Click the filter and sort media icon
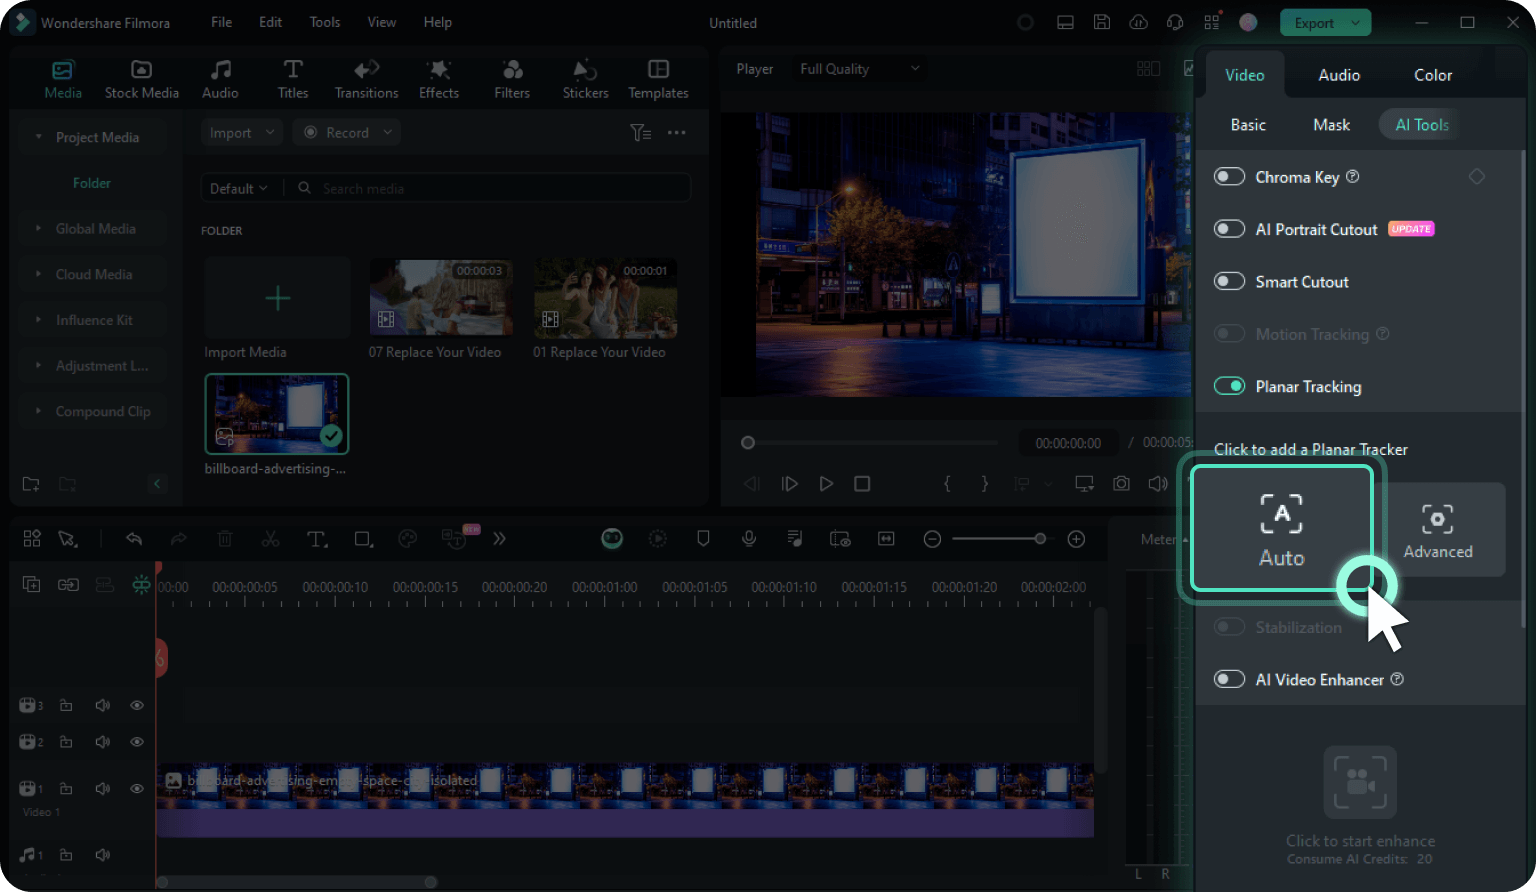 [641, 133]
